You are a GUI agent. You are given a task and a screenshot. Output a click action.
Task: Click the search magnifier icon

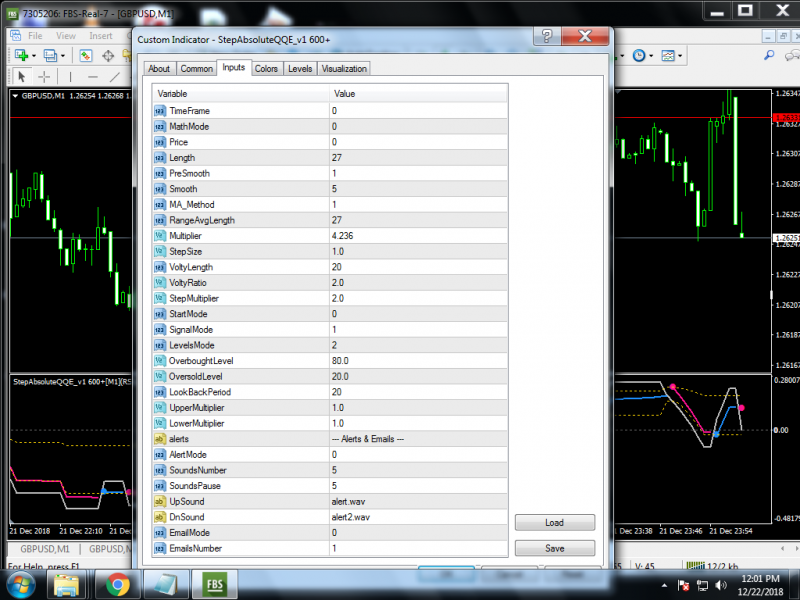(x=769, y=55)
